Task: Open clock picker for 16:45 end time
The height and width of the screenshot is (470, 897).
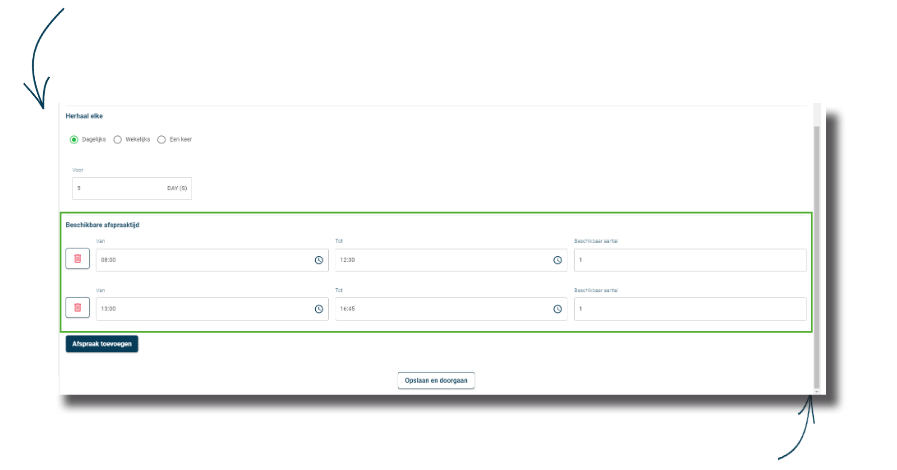Action: tap(558, 309)
